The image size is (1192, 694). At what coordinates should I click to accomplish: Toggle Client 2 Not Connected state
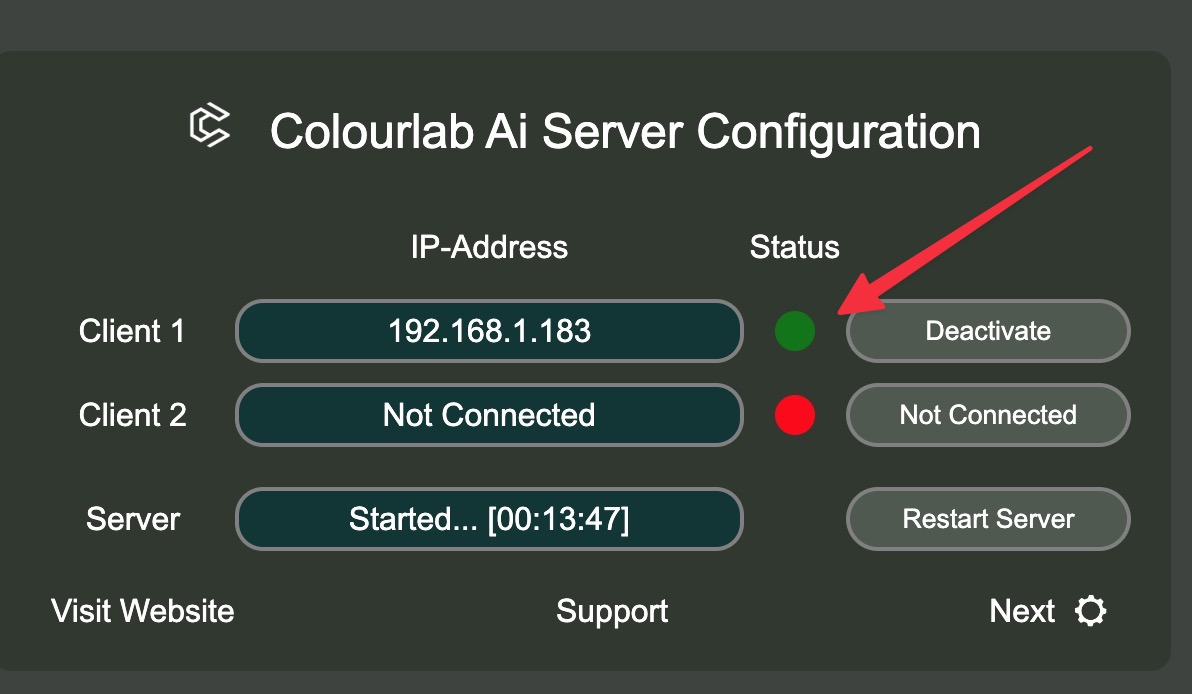click(x=987, y=415)
